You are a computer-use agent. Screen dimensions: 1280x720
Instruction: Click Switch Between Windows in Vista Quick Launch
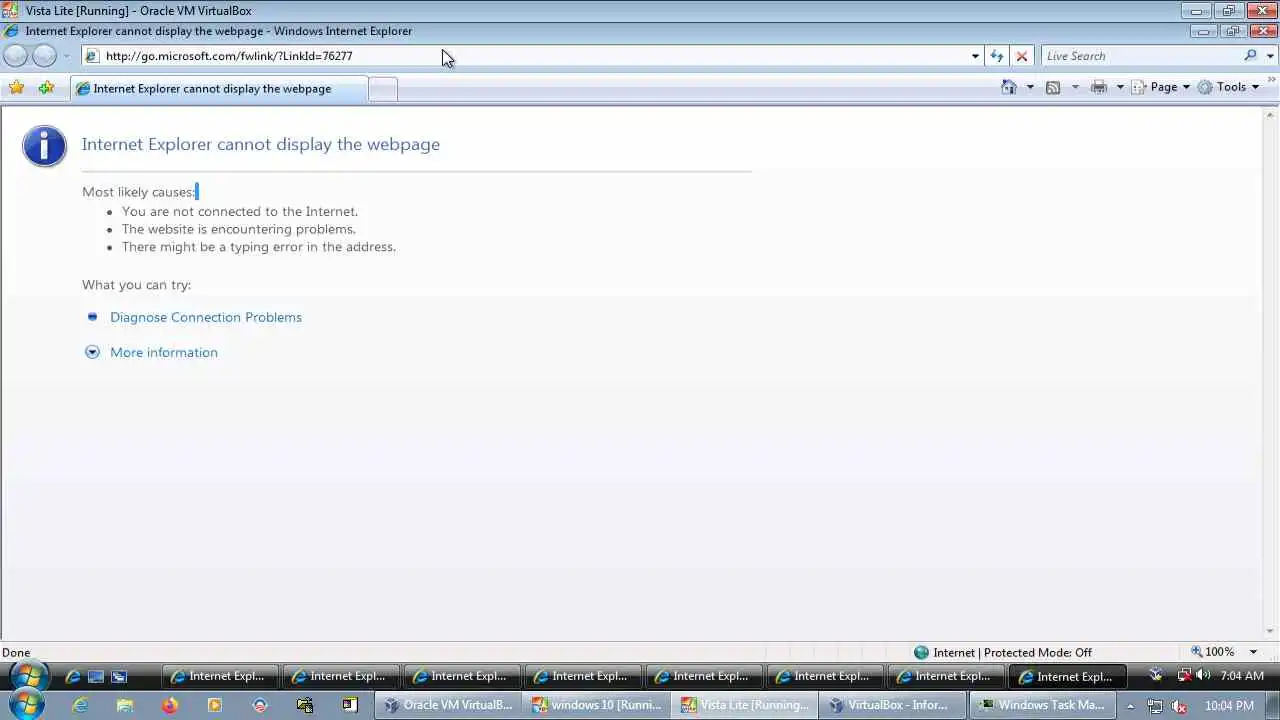[119, 677]
